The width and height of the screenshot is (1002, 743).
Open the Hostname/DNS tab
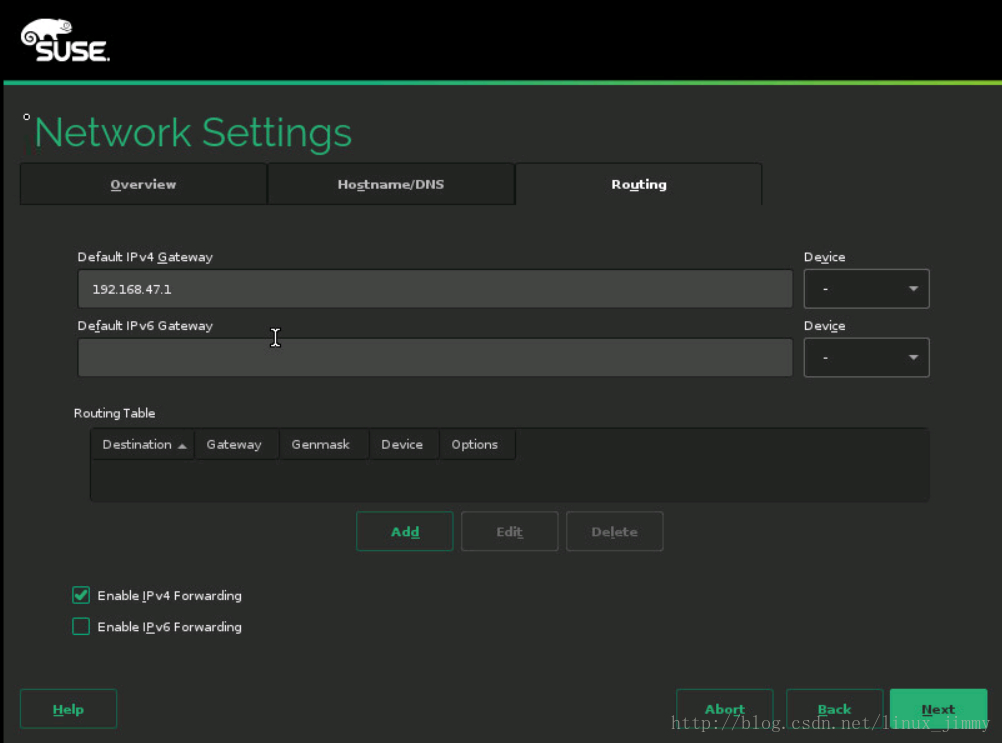390,184
